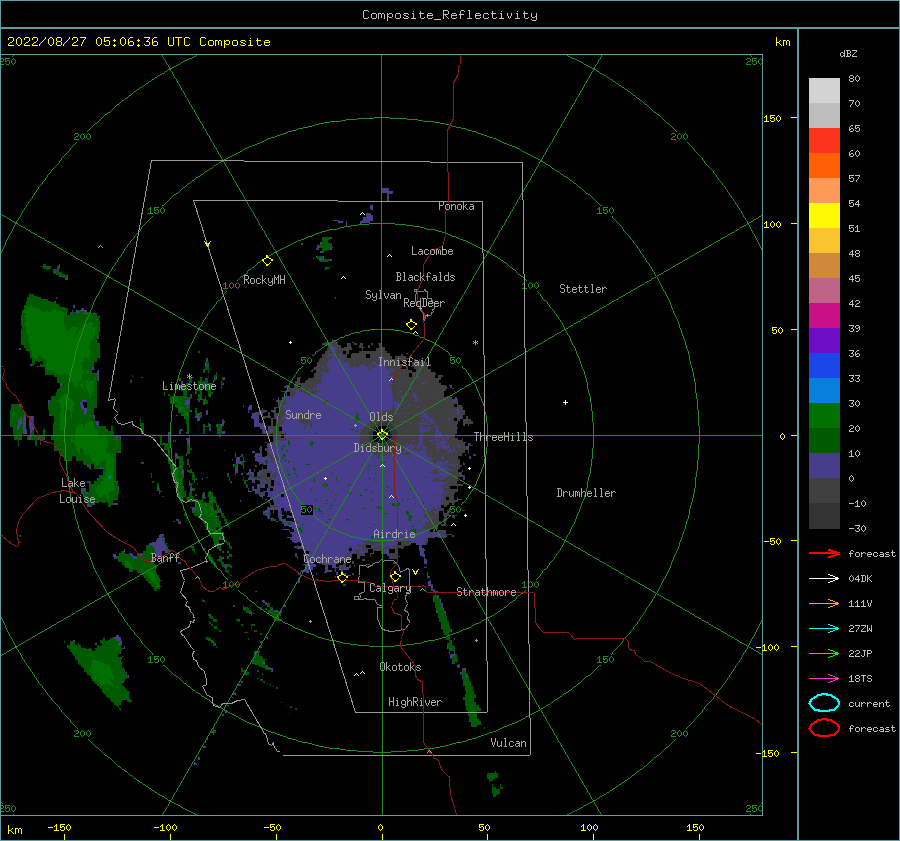Click the Vulcan city label
This screenshot has height=841, width=900.
coord(508,743)
